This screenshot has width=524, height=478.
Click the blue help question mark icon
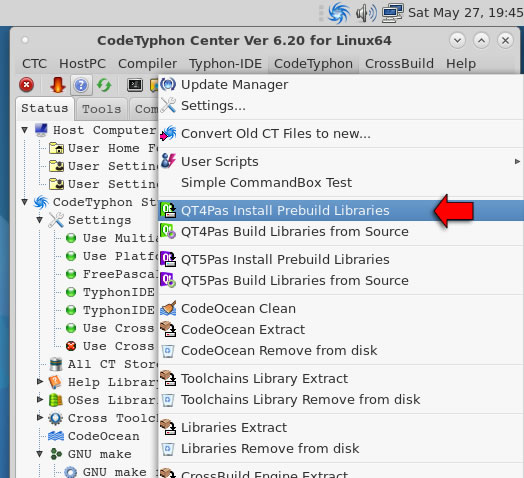tap(81, 85)
